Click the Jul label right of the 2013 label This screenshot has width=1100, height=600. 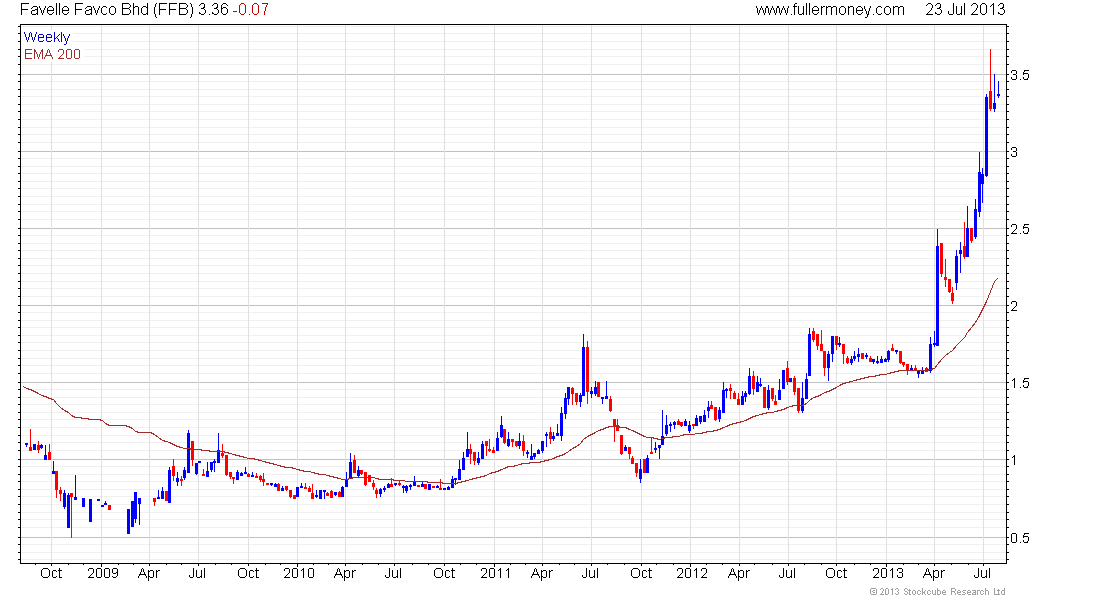point(982,573)
